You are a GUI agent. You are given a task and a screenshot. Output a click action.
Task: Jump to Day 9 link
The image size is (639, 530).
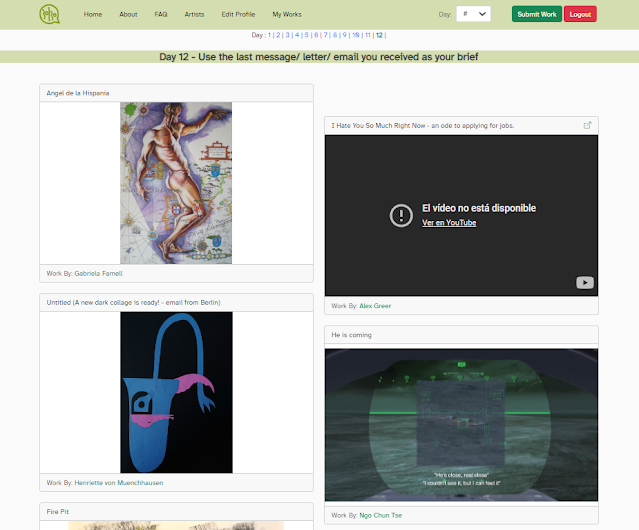click(x=344, y=35)
